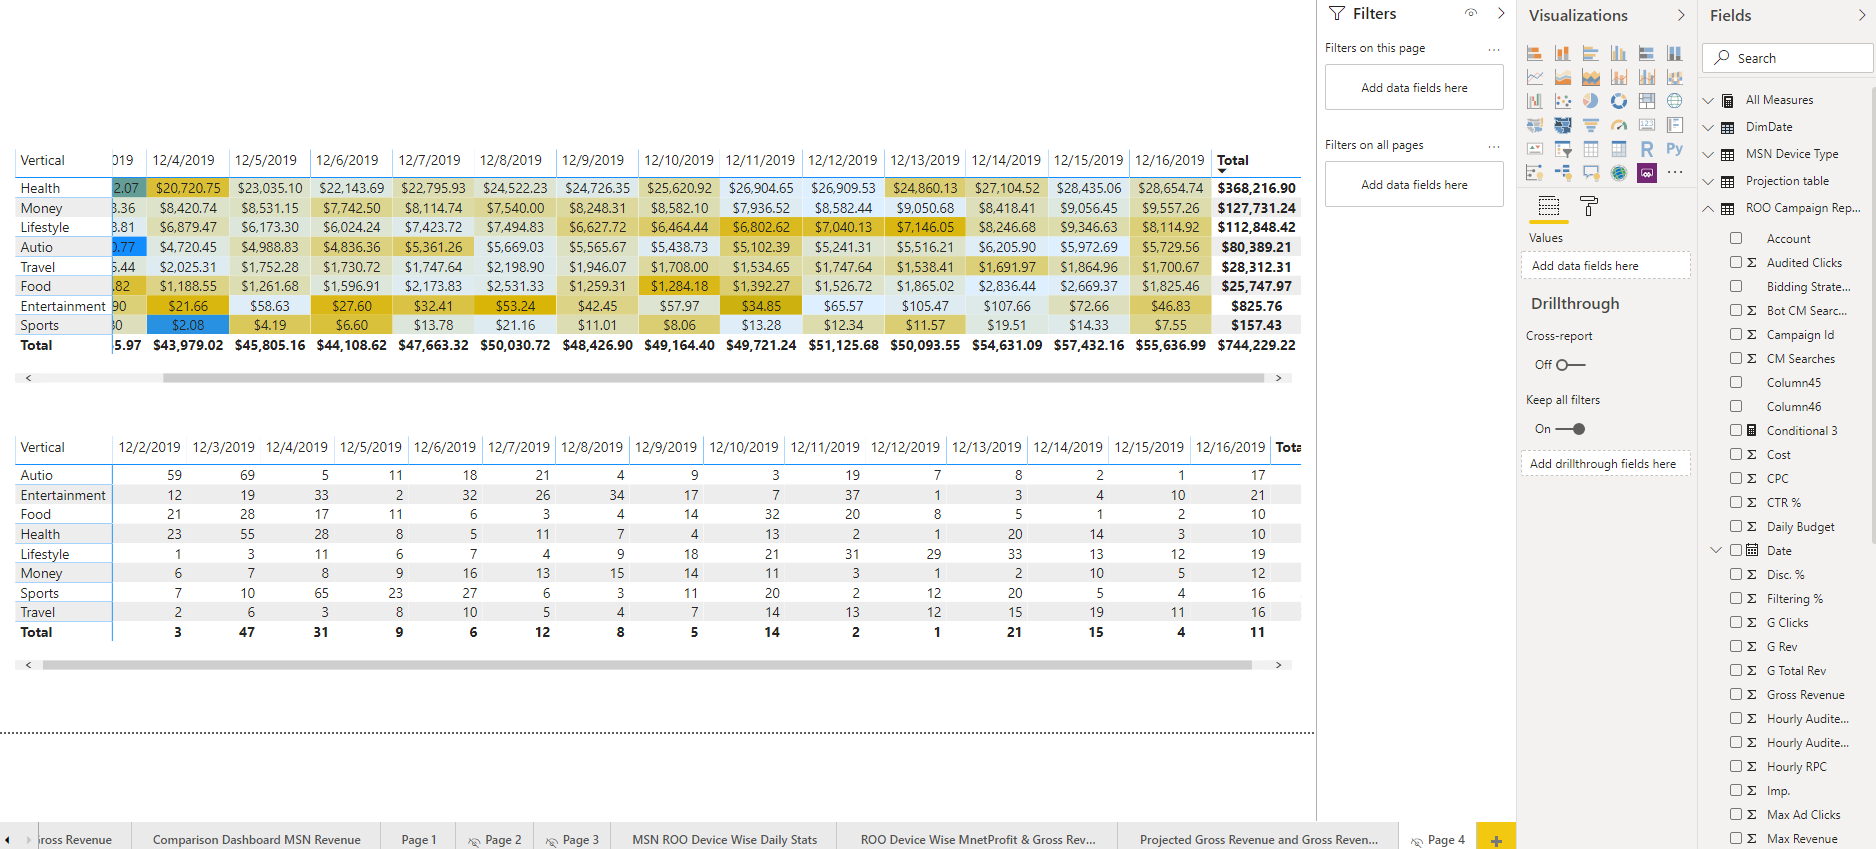Tick the CPC field checkbox

[1737, 478]
